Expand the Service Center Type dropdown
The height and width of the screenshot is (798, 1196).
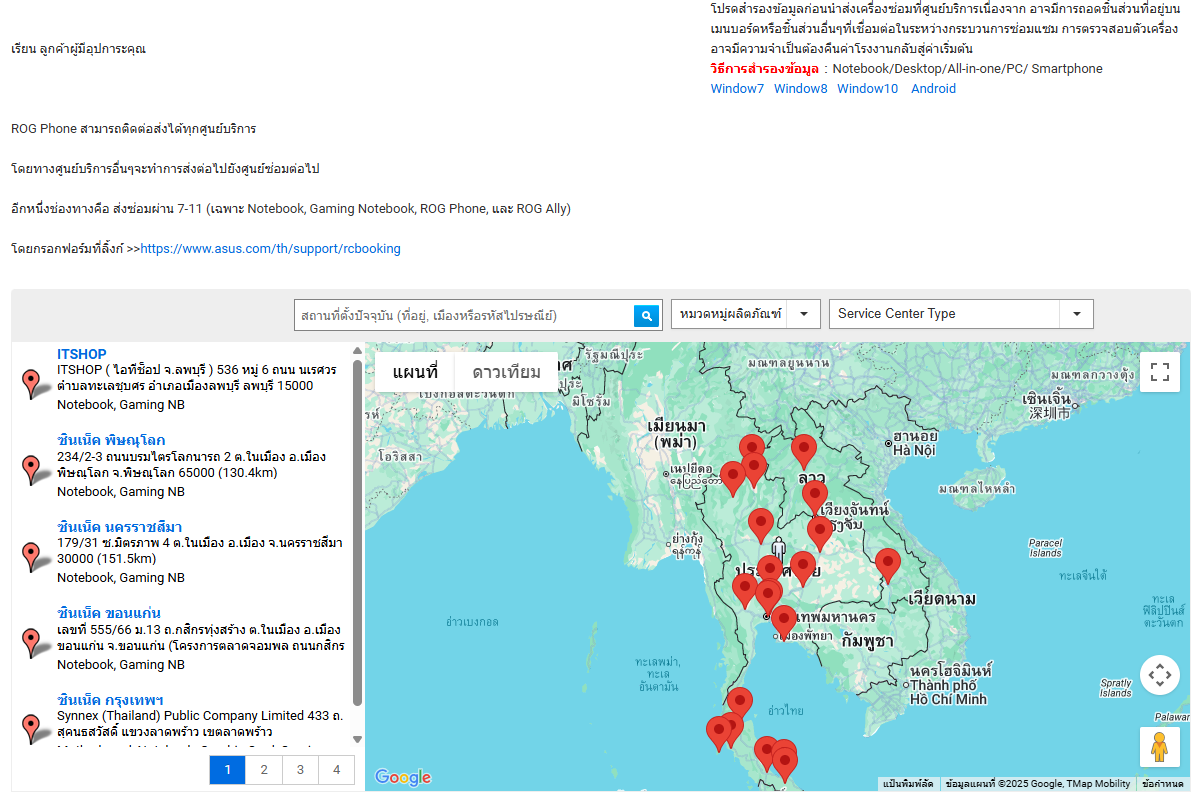[x=960, y=314]
